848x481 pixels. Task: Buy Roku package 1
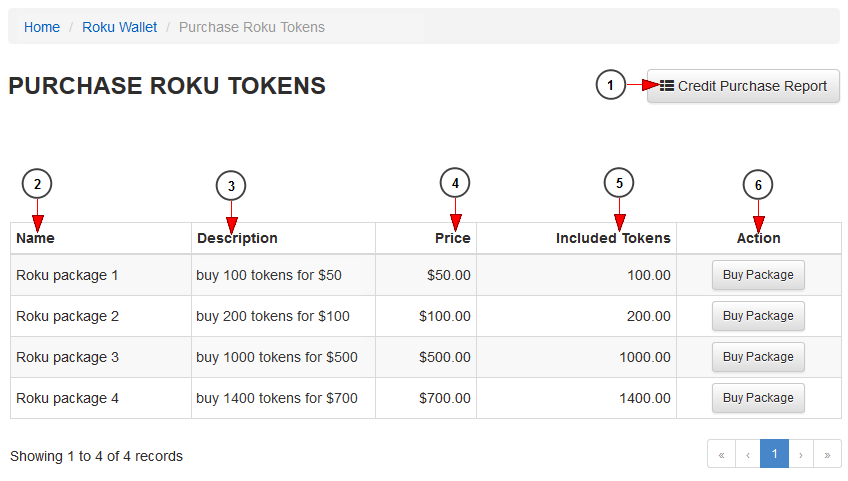click(x=758, y=275)
